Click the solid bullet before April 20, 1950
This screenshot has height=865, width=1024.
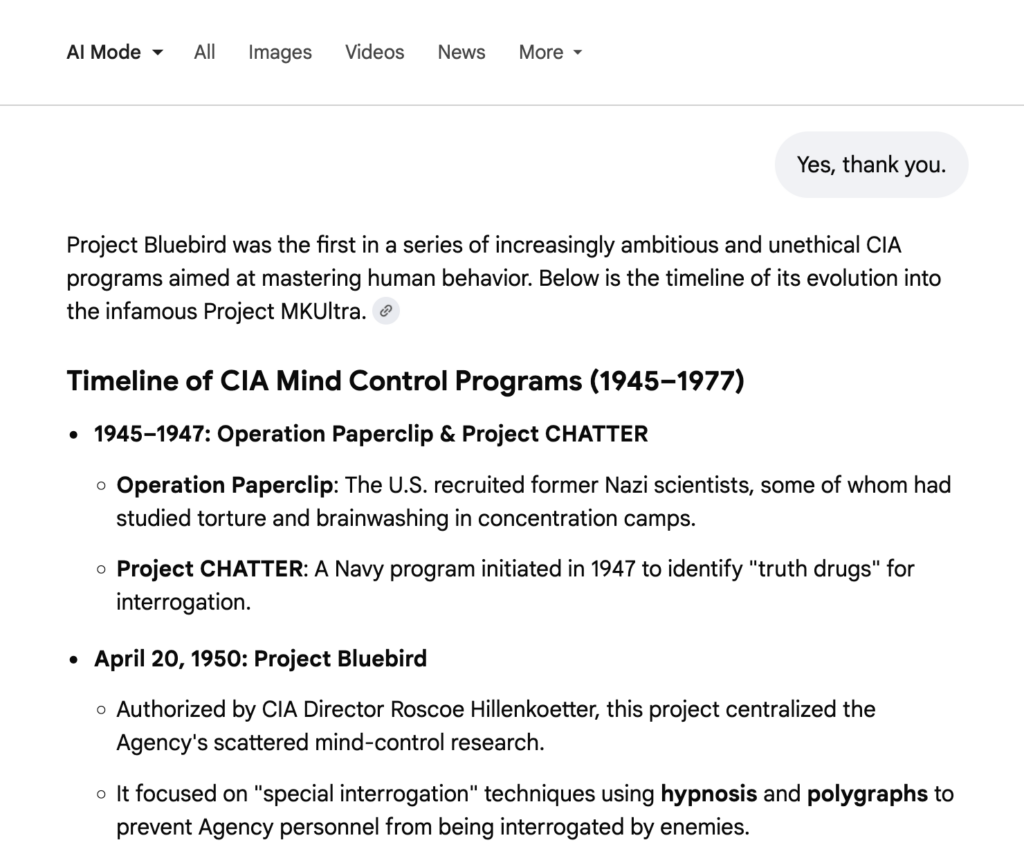point(74,659)
